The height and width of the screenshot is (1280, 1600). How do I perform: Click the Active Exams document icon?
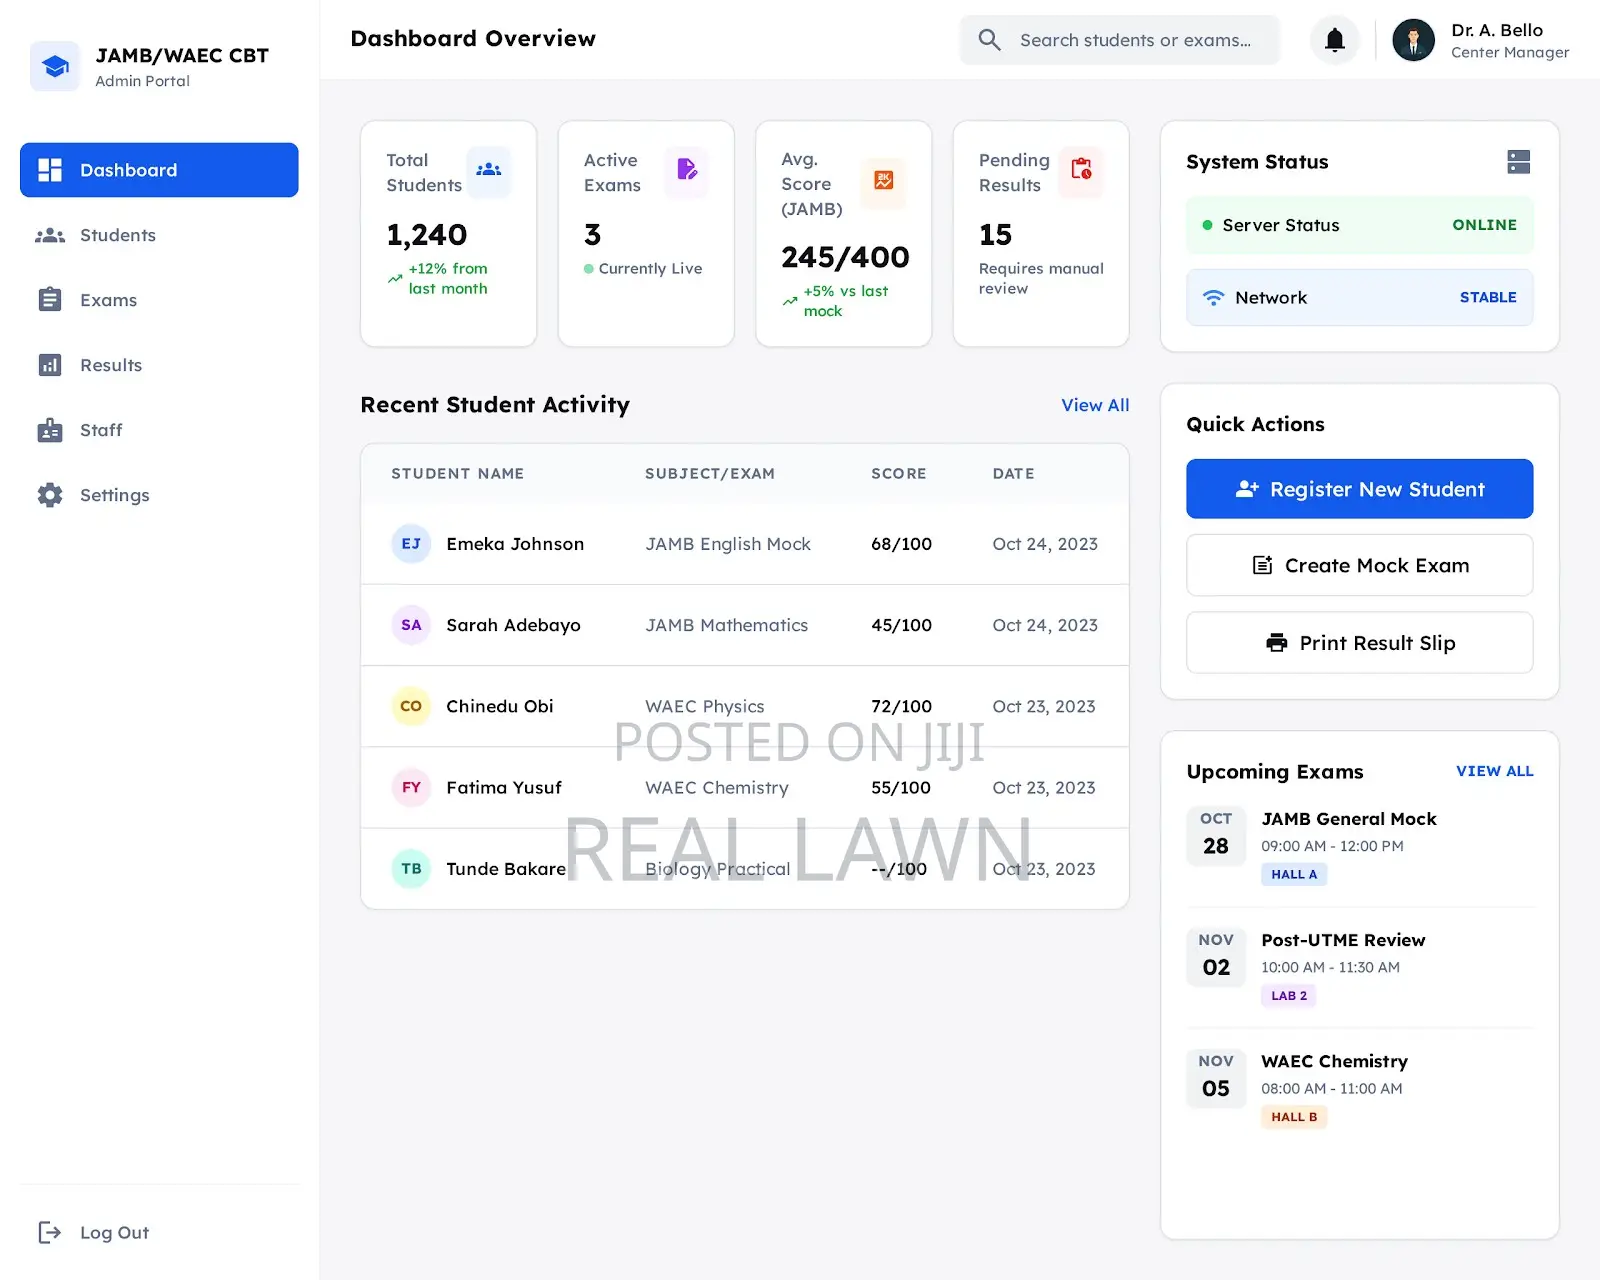tap(687, 170)
